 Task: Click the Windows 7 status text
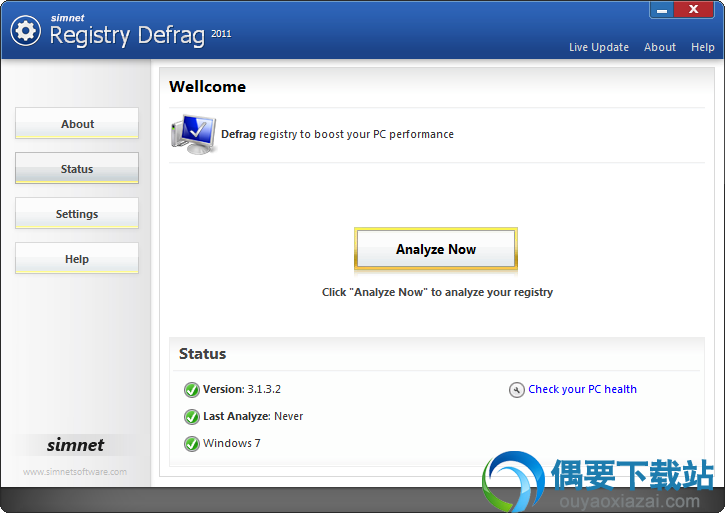(x=232, y=443)
